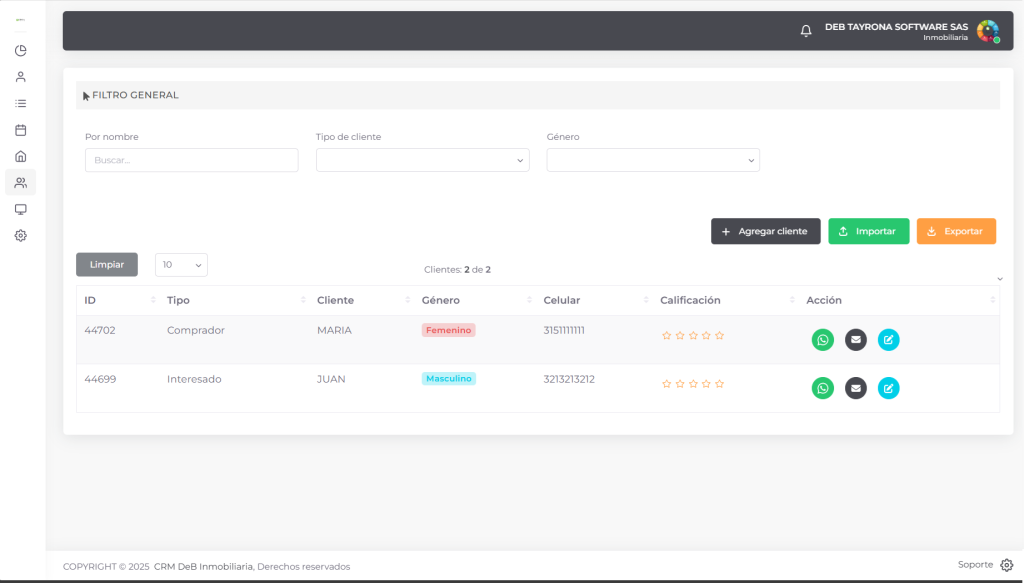Image resolution: width=1024 pixels, height=583 pixels.
Task: Open the calendar sidebar icon
Action: pyautogui.click(x=20, y=130)
